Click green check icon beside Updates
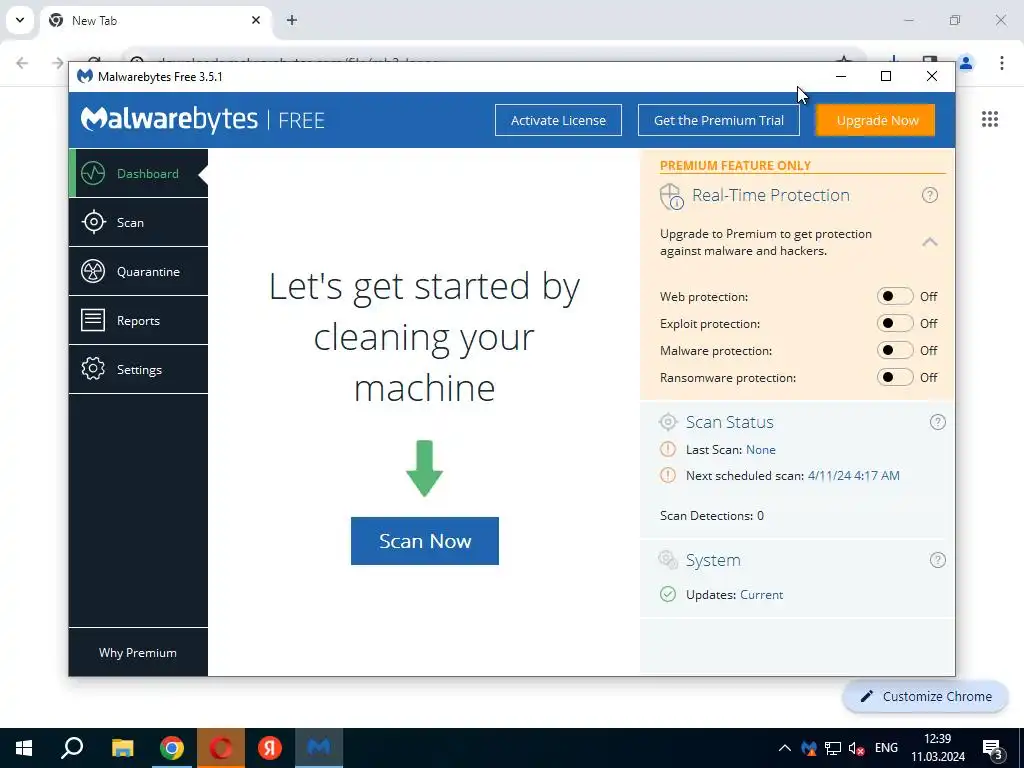The height and width of the screenshot is (768, 1024). click(x=667, y=594)
